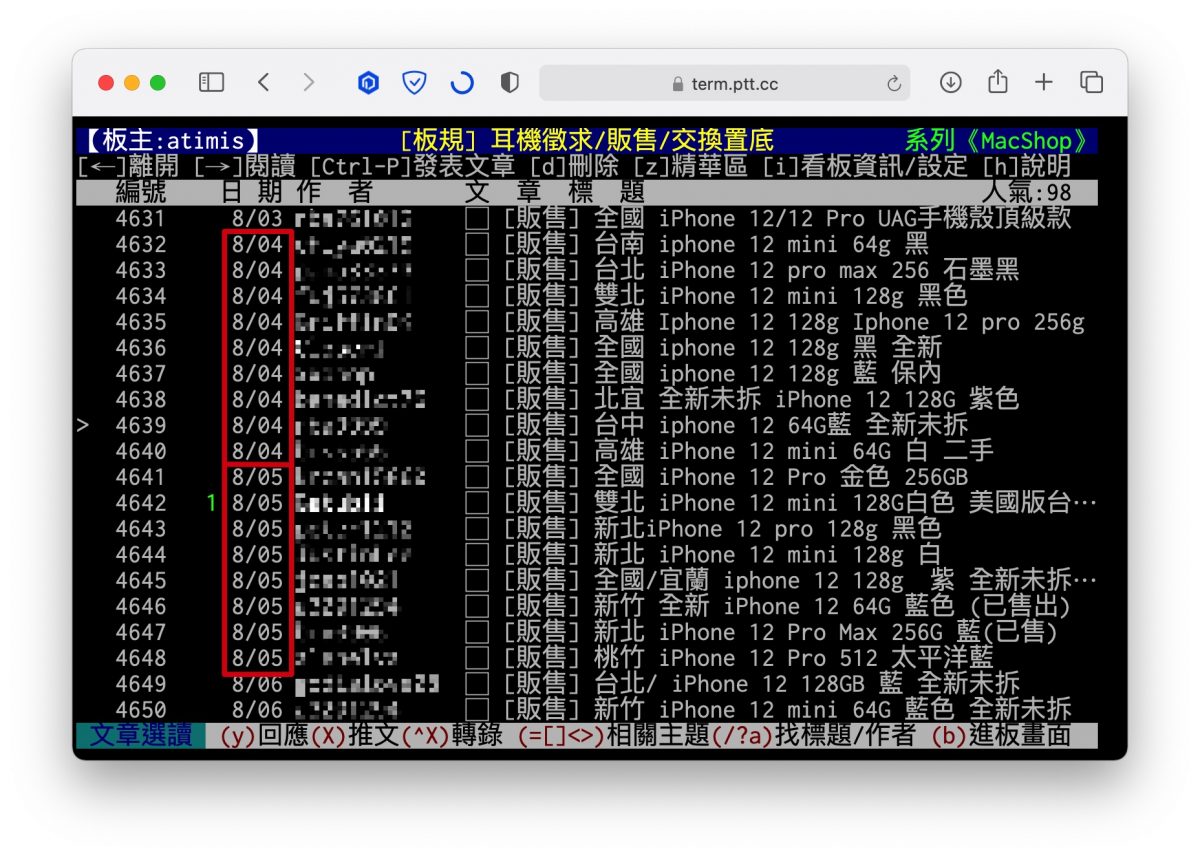Click the [h]說明 help command
Screen dimensions: 1200x856
coord(1027,167)
